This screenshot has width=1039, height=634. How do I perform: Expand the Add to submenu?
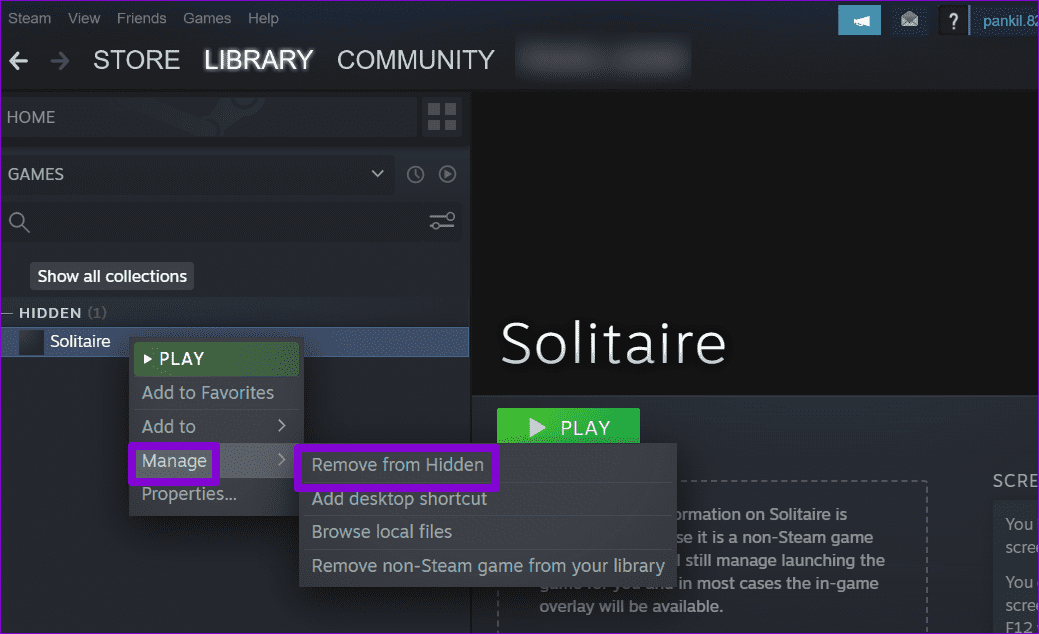click(x=216, y=426)
